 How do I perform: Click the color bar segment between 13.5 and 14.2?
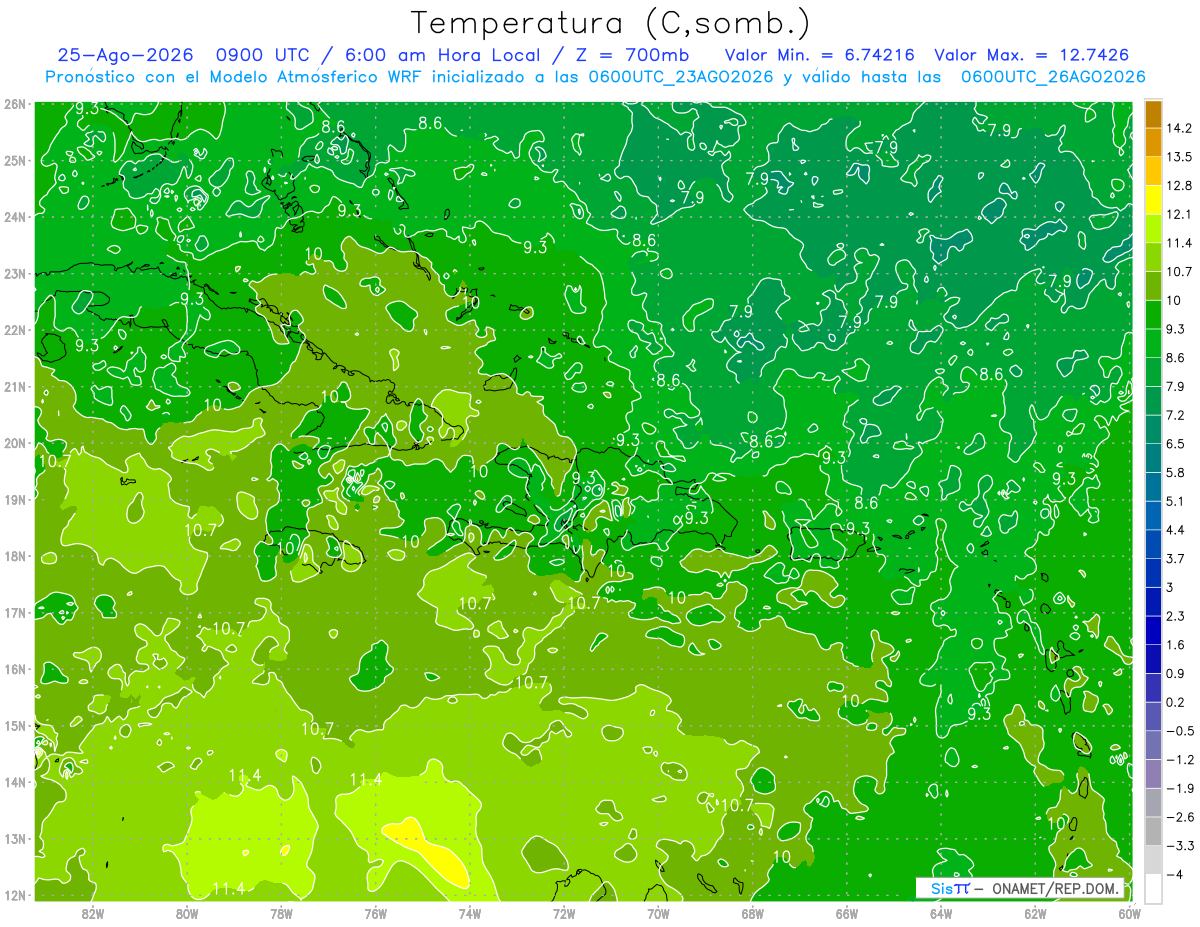1153,142
